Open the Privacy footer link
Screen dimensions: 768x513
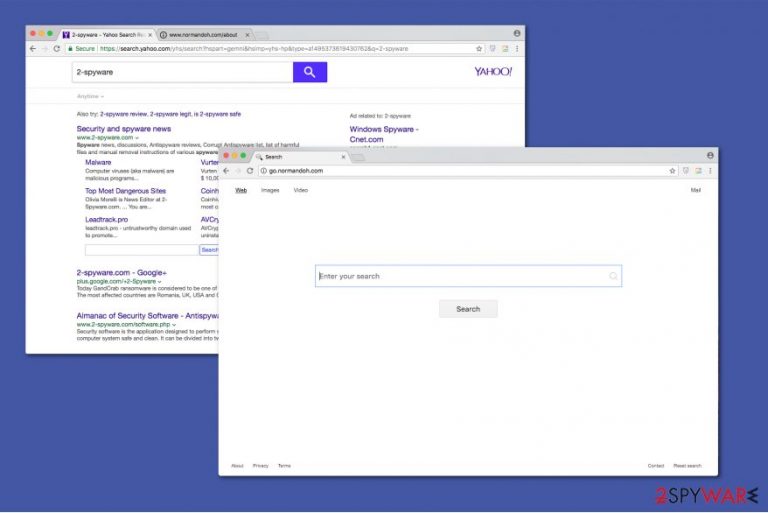pyautogui.click(x=261, y=466)
